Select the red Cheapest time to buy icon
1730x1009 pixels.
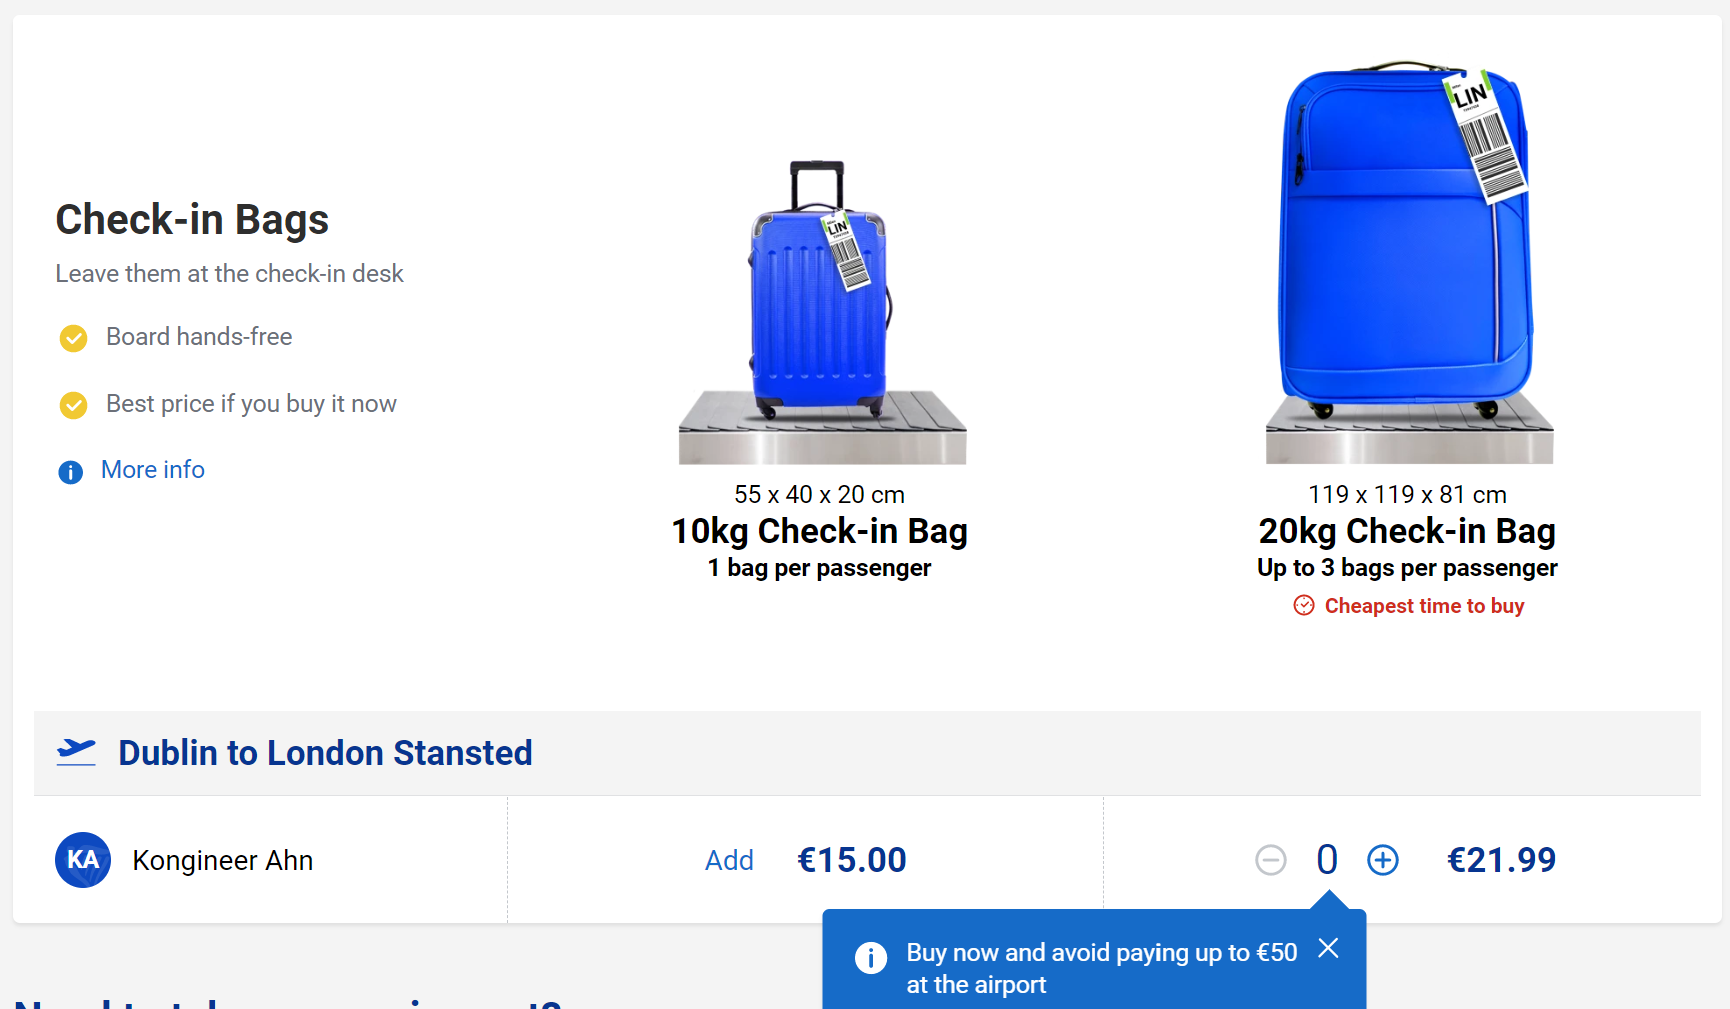click(x=1303, y=605)
